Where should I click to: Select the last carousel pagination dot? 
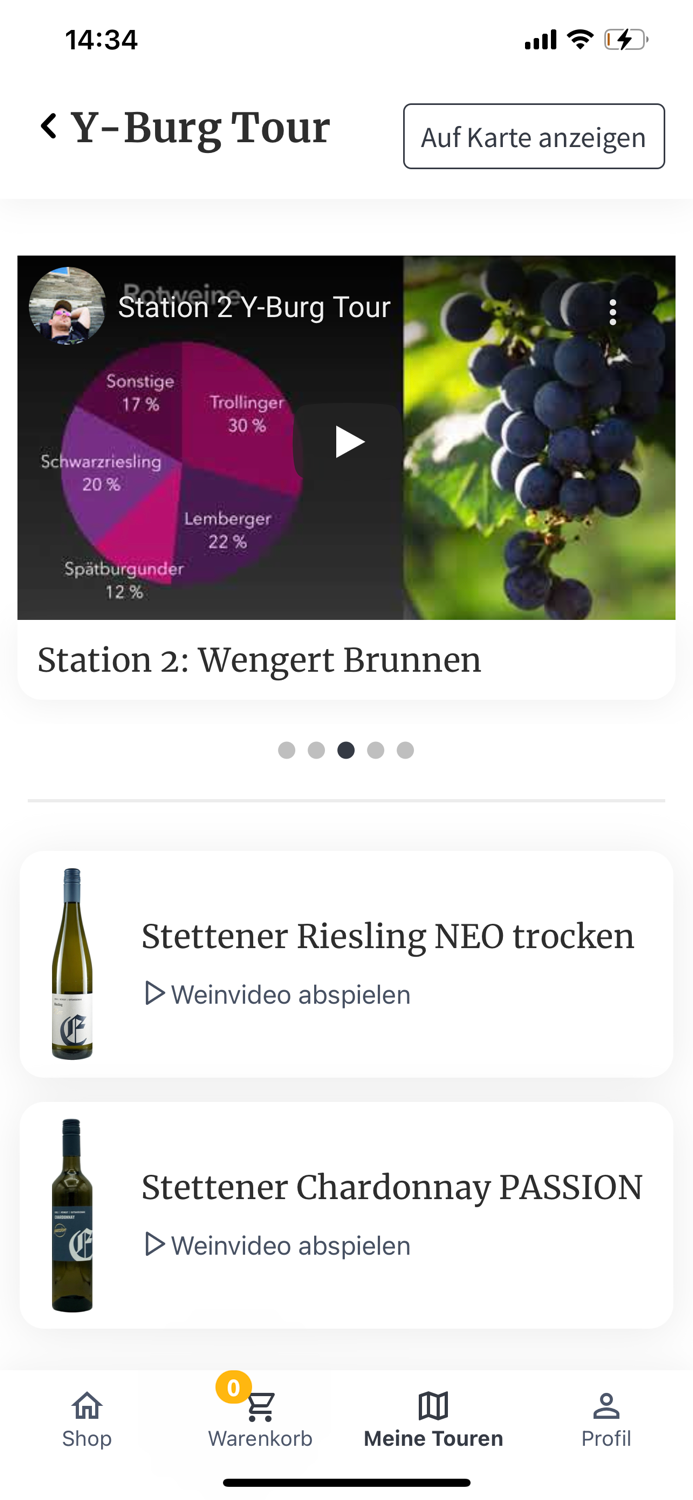[x=405, y=748]
